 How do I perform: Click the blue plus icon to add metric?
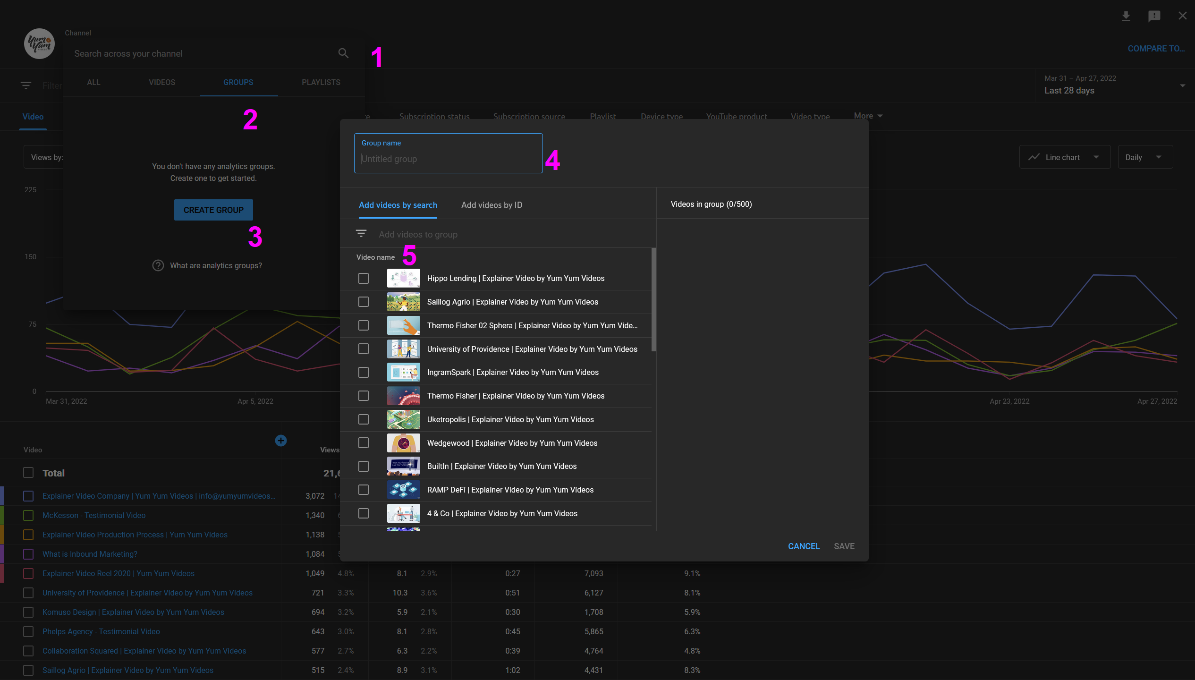pos(281,441)
